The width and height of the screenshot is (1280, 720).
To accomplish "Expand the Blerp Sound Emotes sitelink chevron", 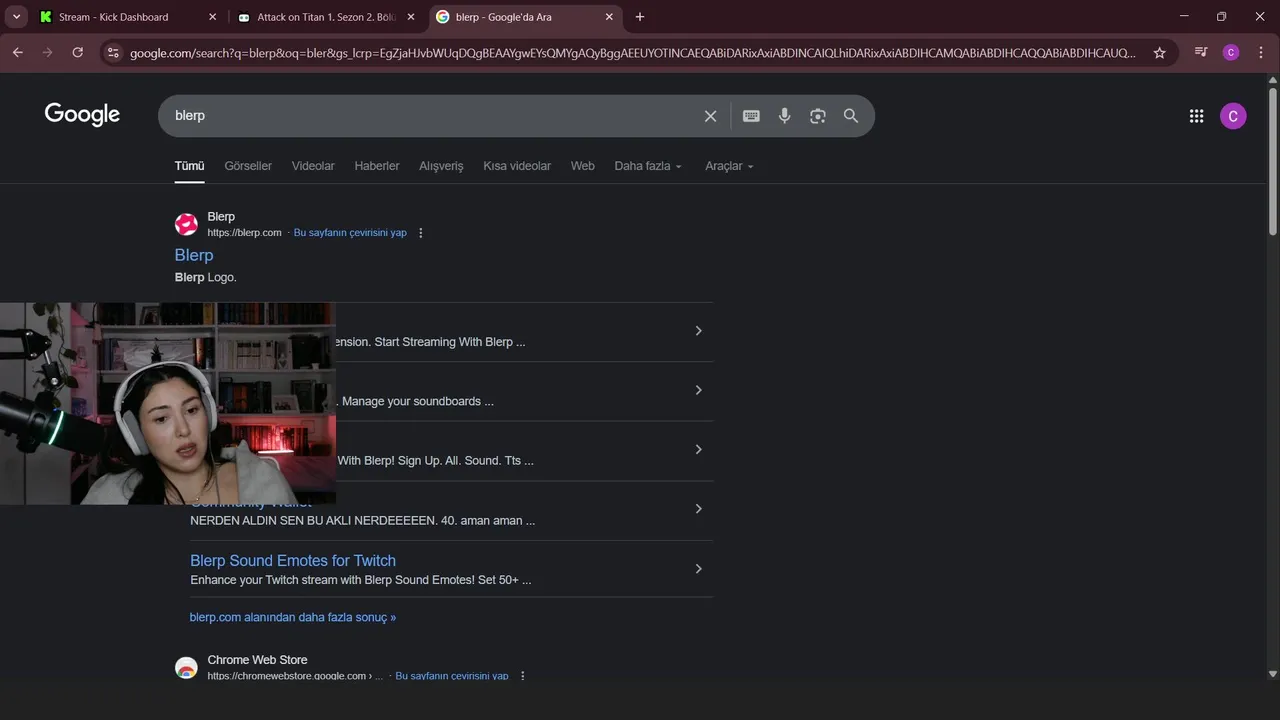I will pos(698,569).
